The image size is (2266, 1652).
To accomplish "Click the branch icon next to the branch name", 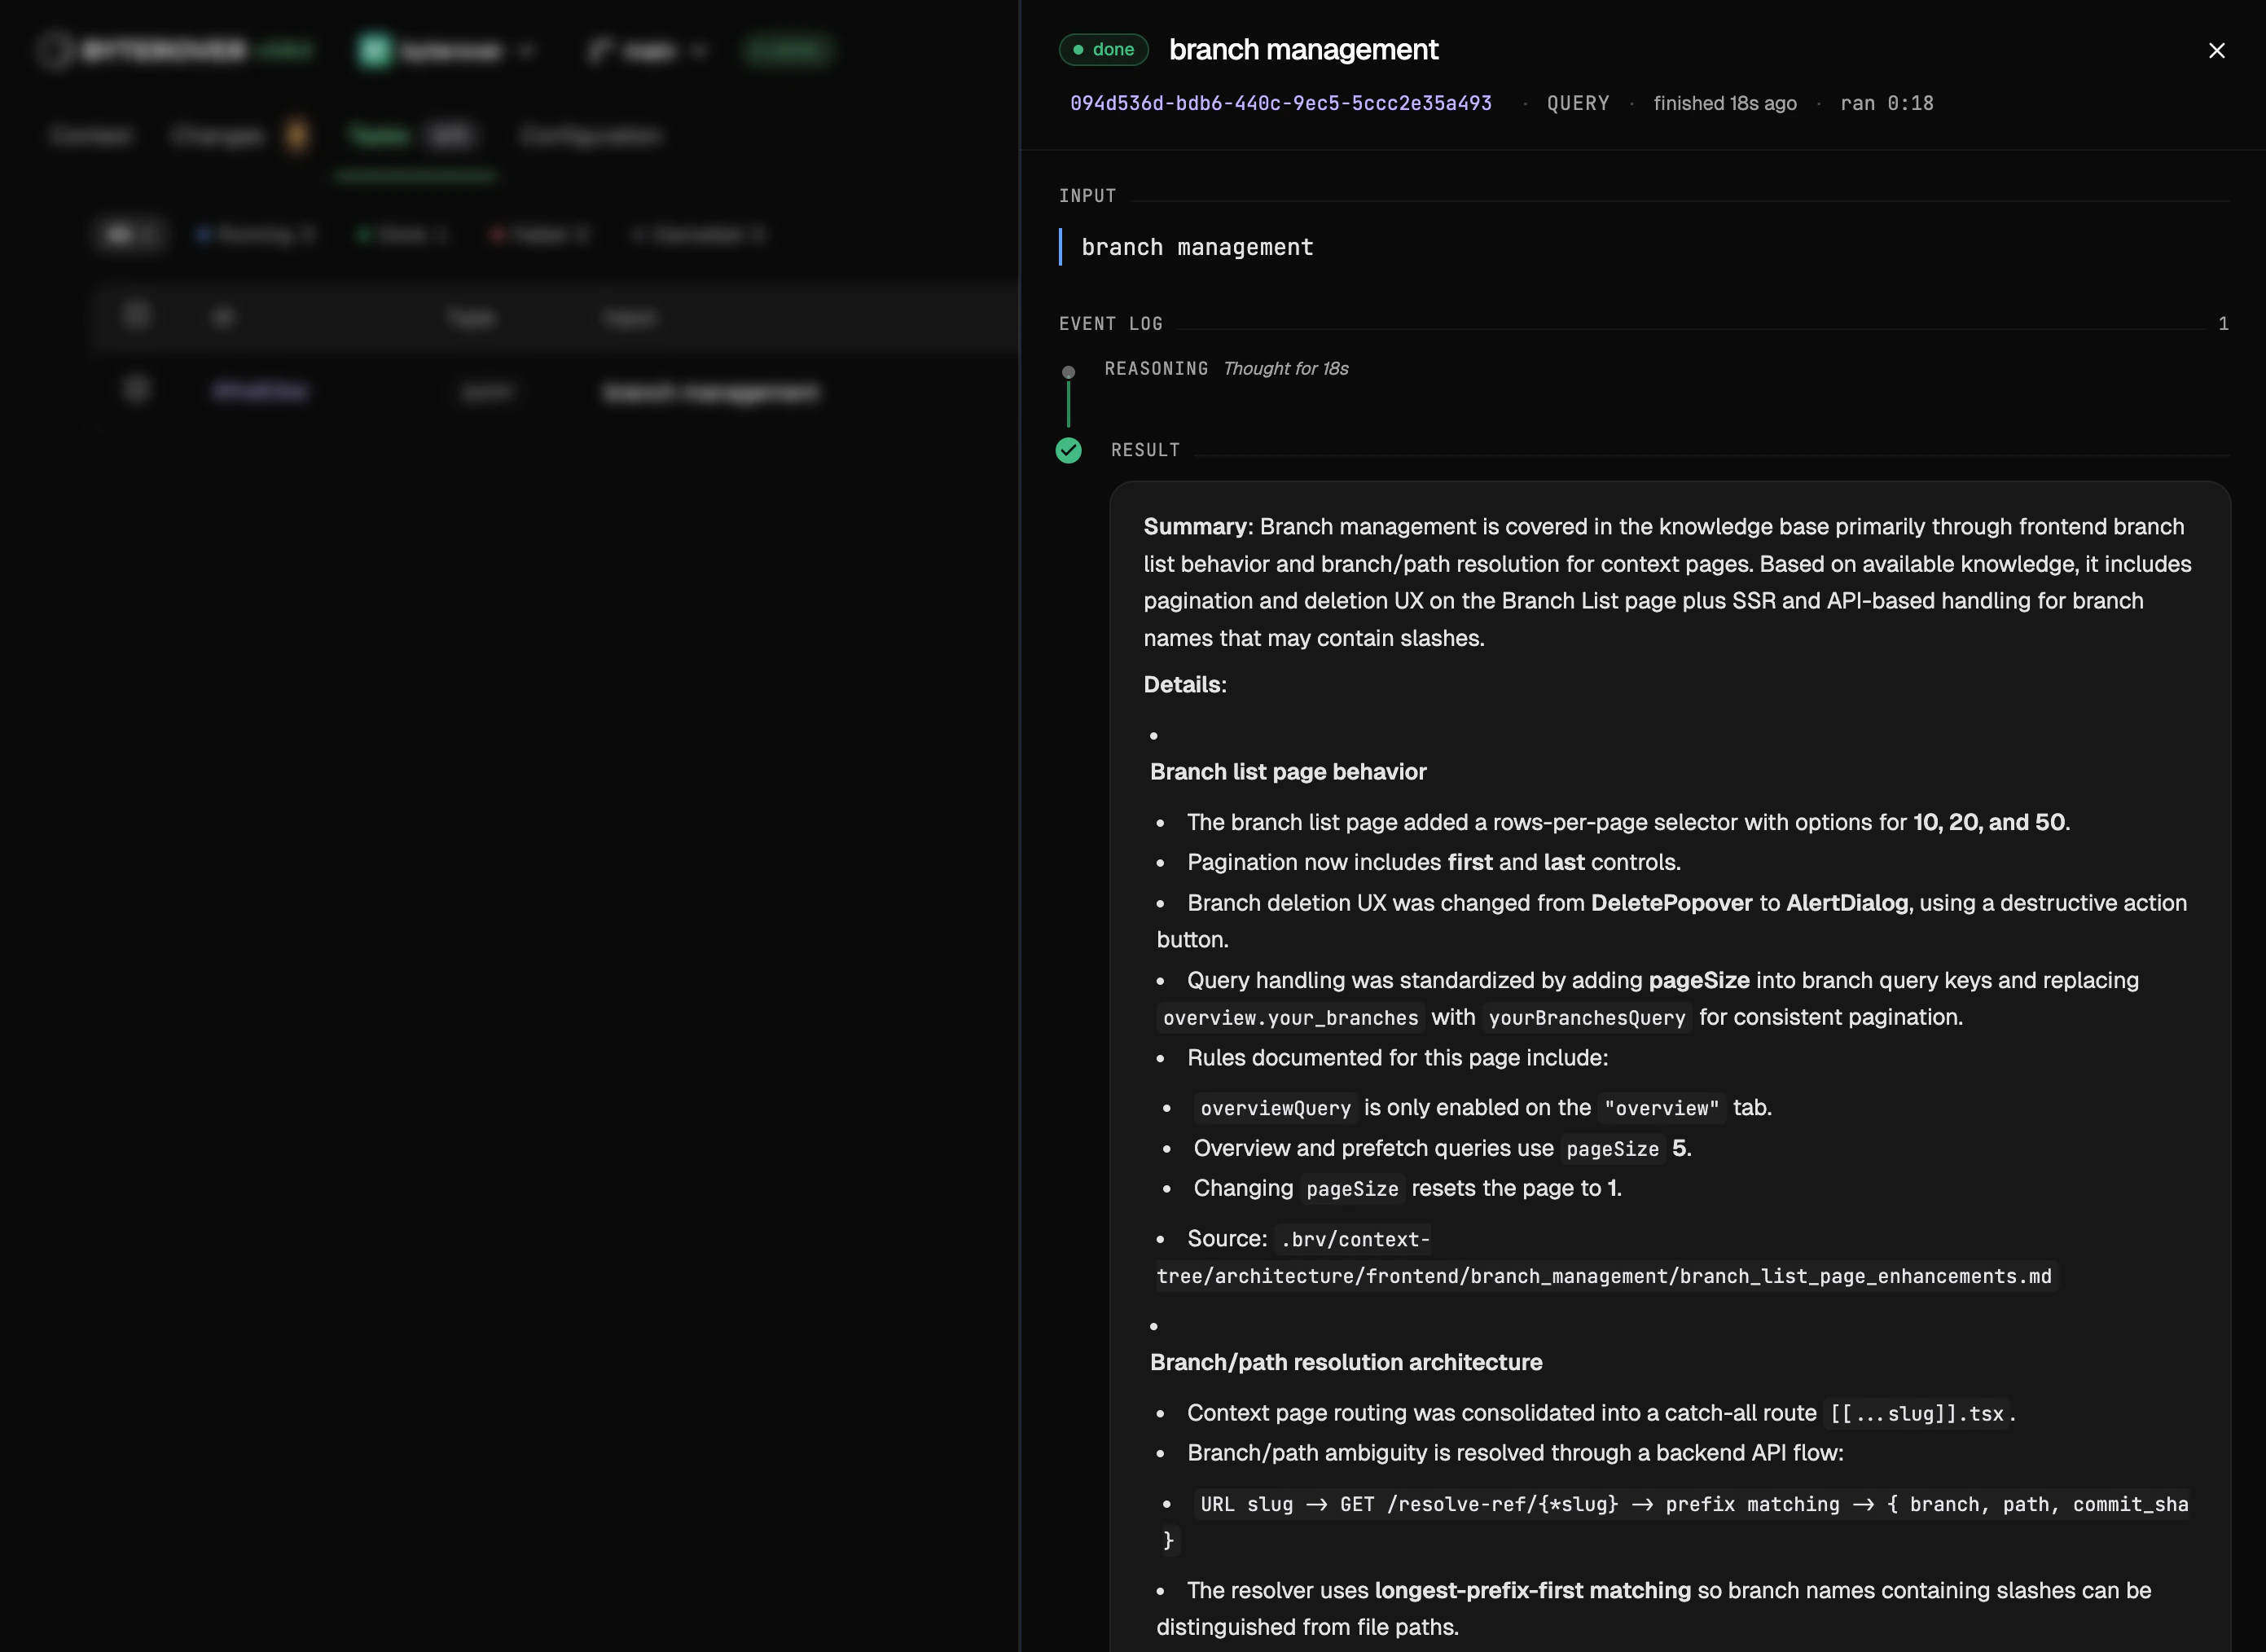I will pos(601,49).
